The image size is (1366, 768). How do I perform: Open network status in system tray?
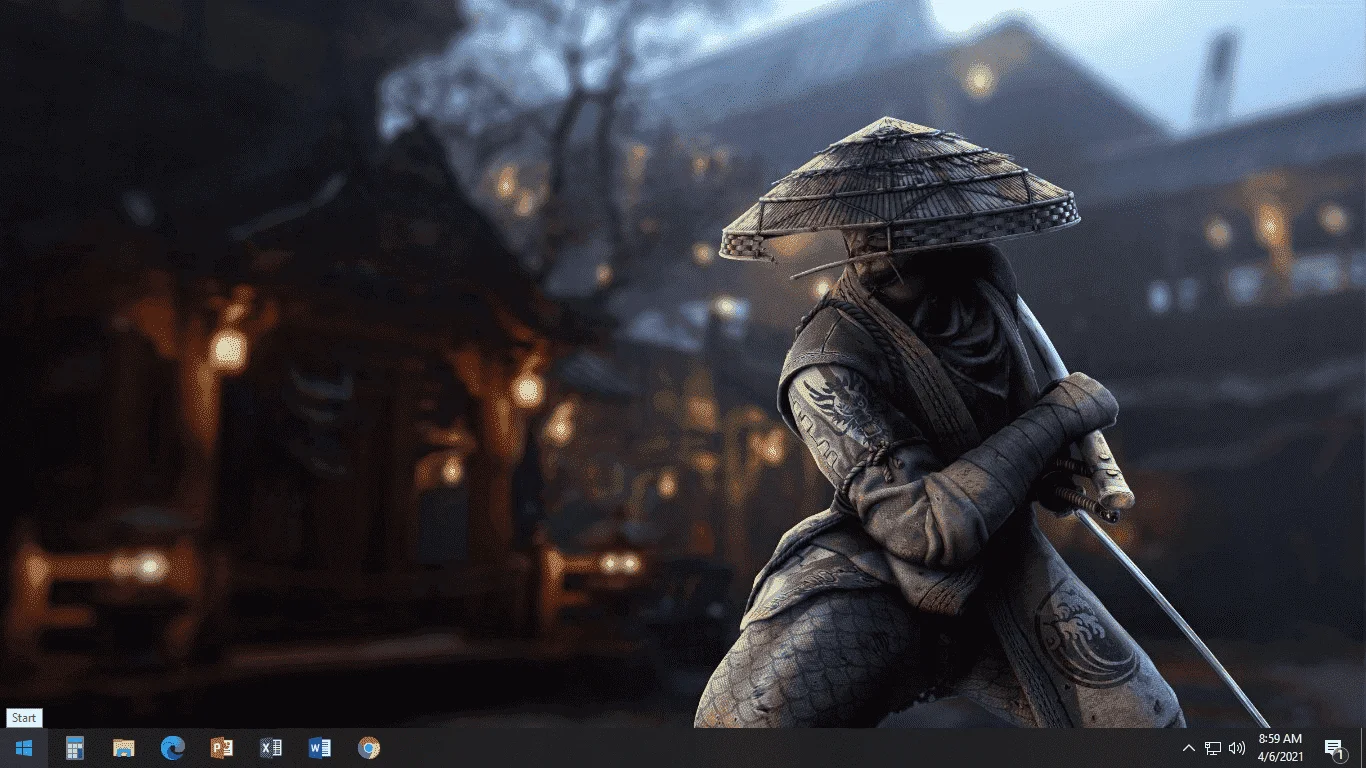(x=1213, y=748)
